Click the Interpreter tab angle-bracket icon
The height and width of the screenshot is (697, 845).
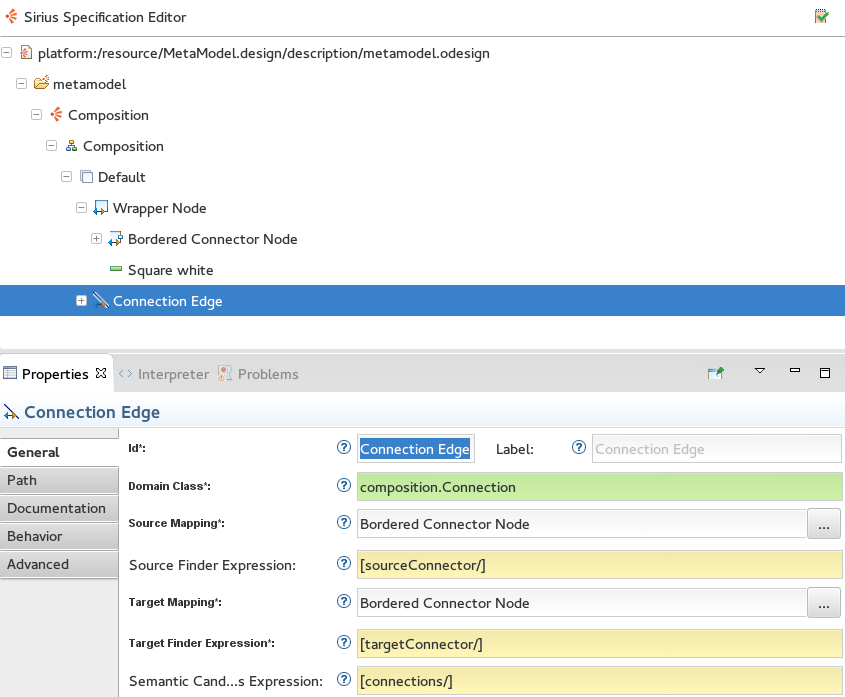(126, 374)
